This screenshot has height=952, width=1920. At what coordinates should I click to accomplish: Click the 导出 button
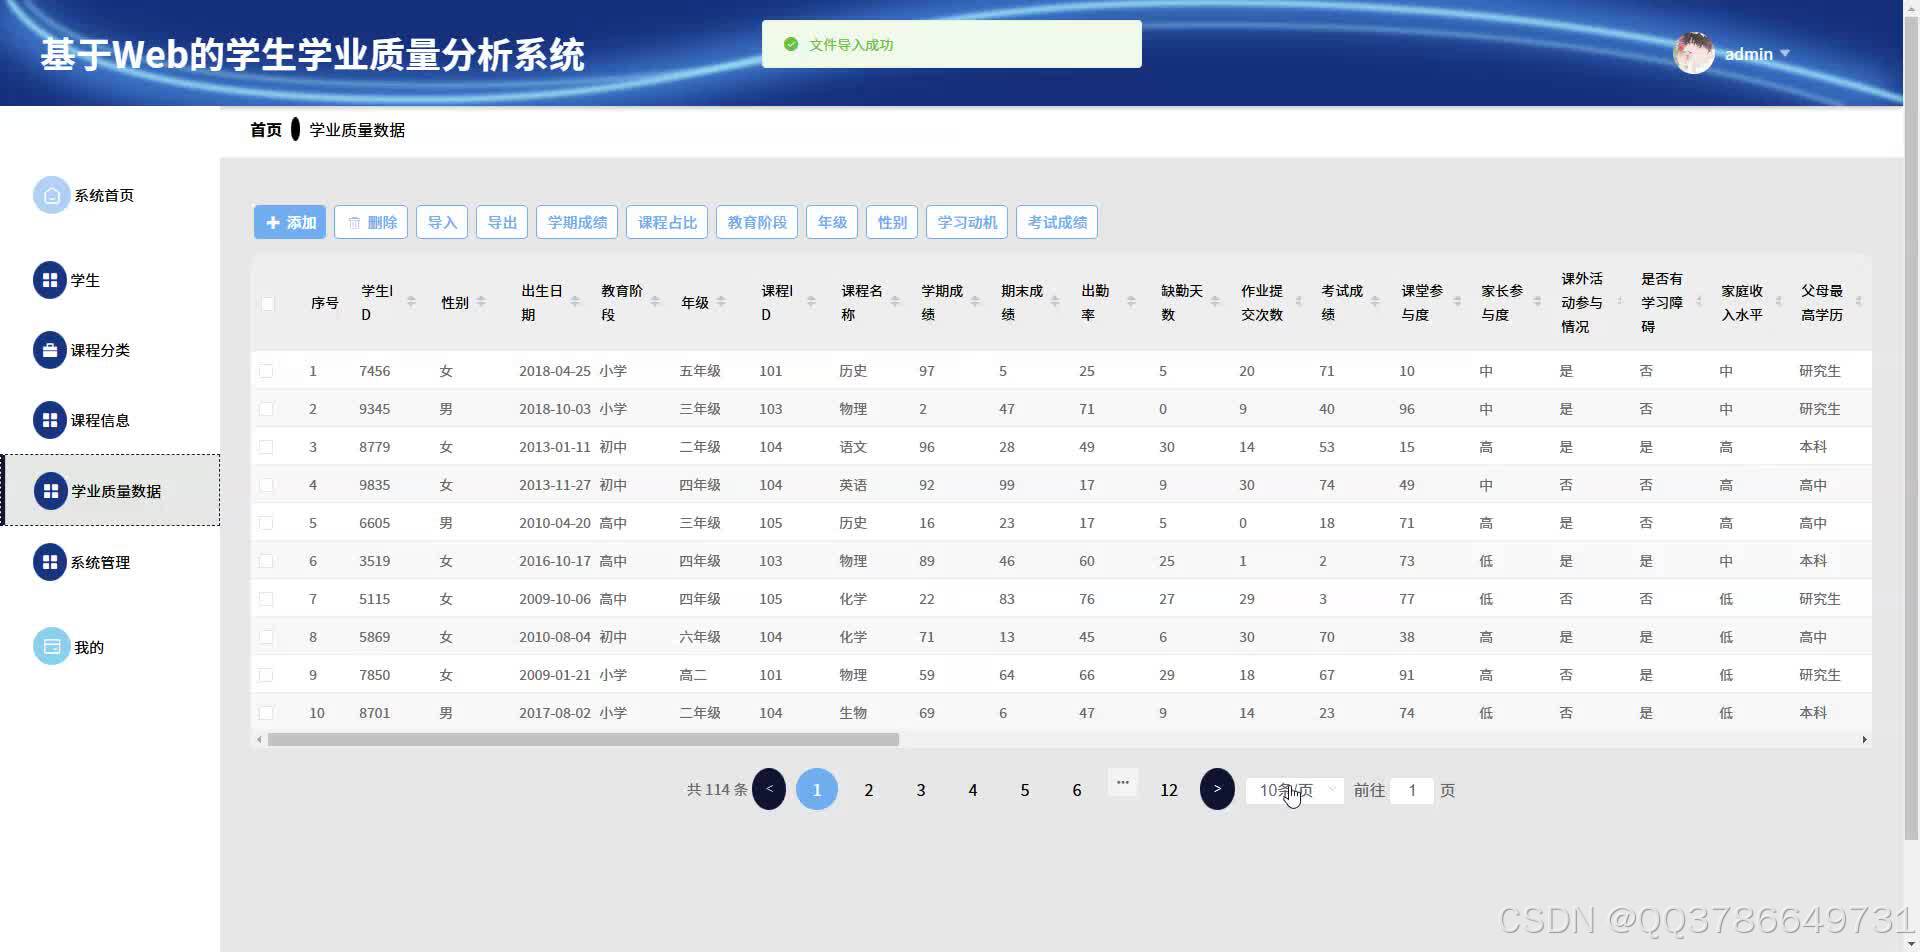(x=502, y=222)
